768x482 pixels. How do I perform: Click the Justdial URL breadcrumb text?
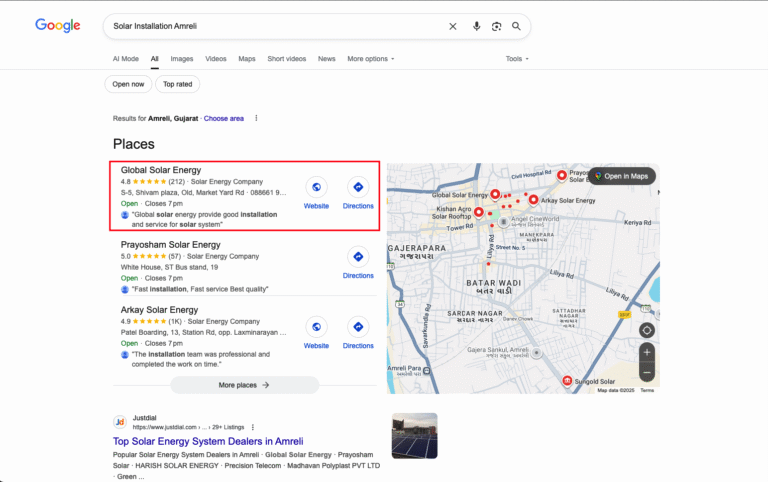189,427
